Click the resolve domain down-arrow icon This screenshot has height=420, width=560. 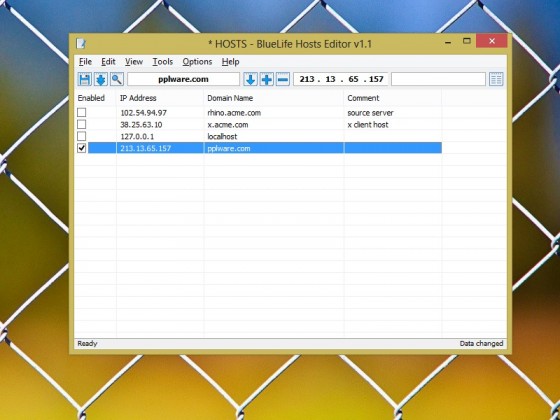click(250, 79)
